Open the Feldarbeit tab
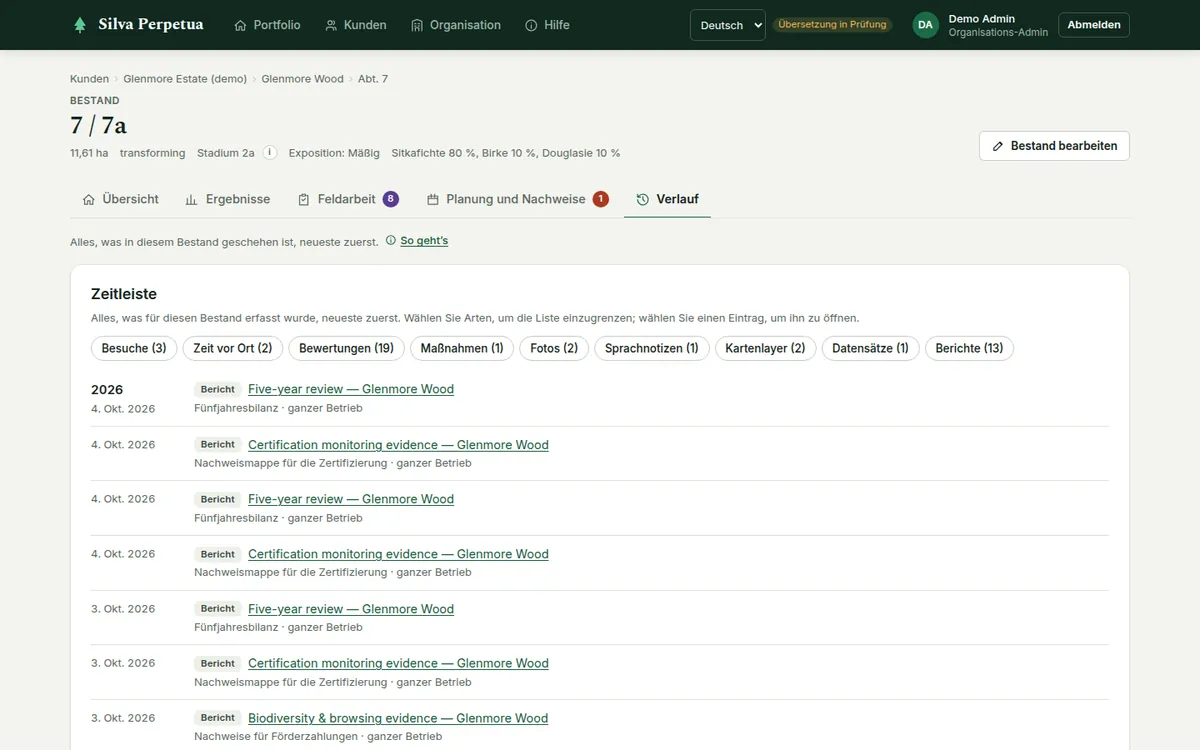This screenshot has width=1200, height=750. pos(348,199)
